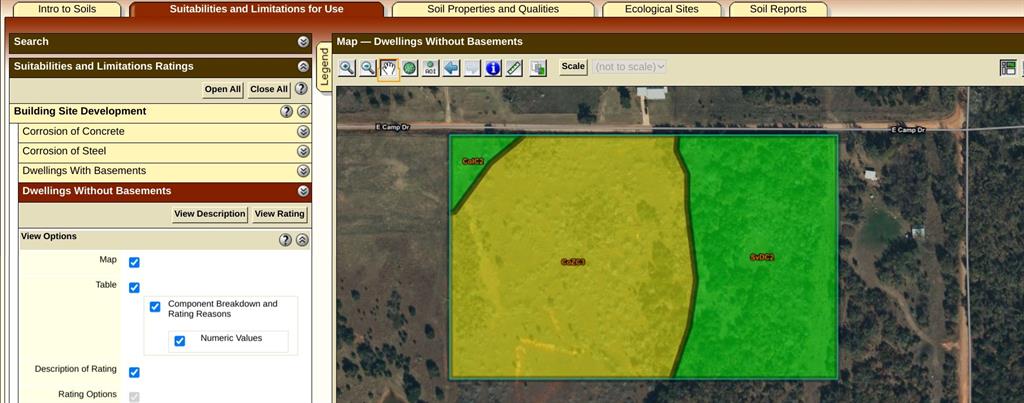This screenshot has height=403, width=1024.
Task: Collapse Building Site Development section
Action: coord(303,112)
